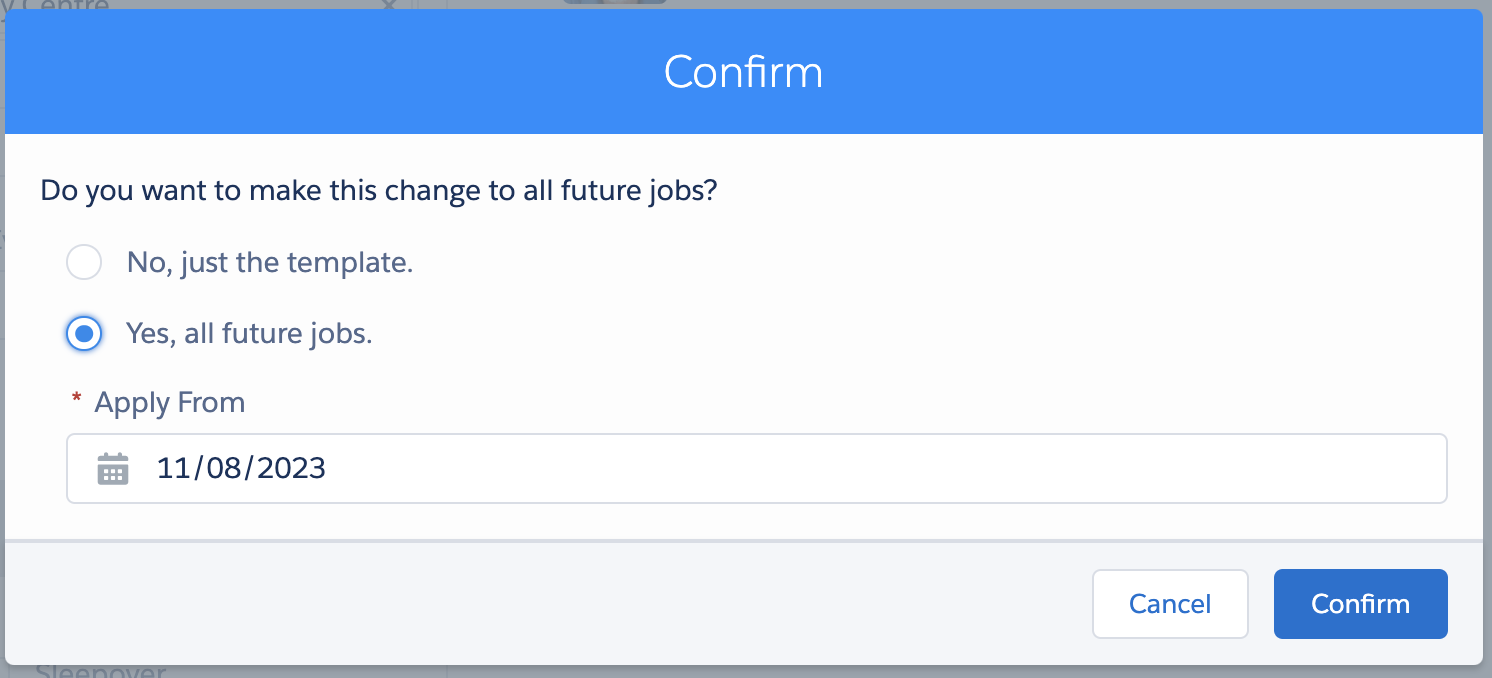This screenshot has width=1492, height=678.
Task: Click the dimmed Sleepover item behind dialog
Action: [100, 671]
